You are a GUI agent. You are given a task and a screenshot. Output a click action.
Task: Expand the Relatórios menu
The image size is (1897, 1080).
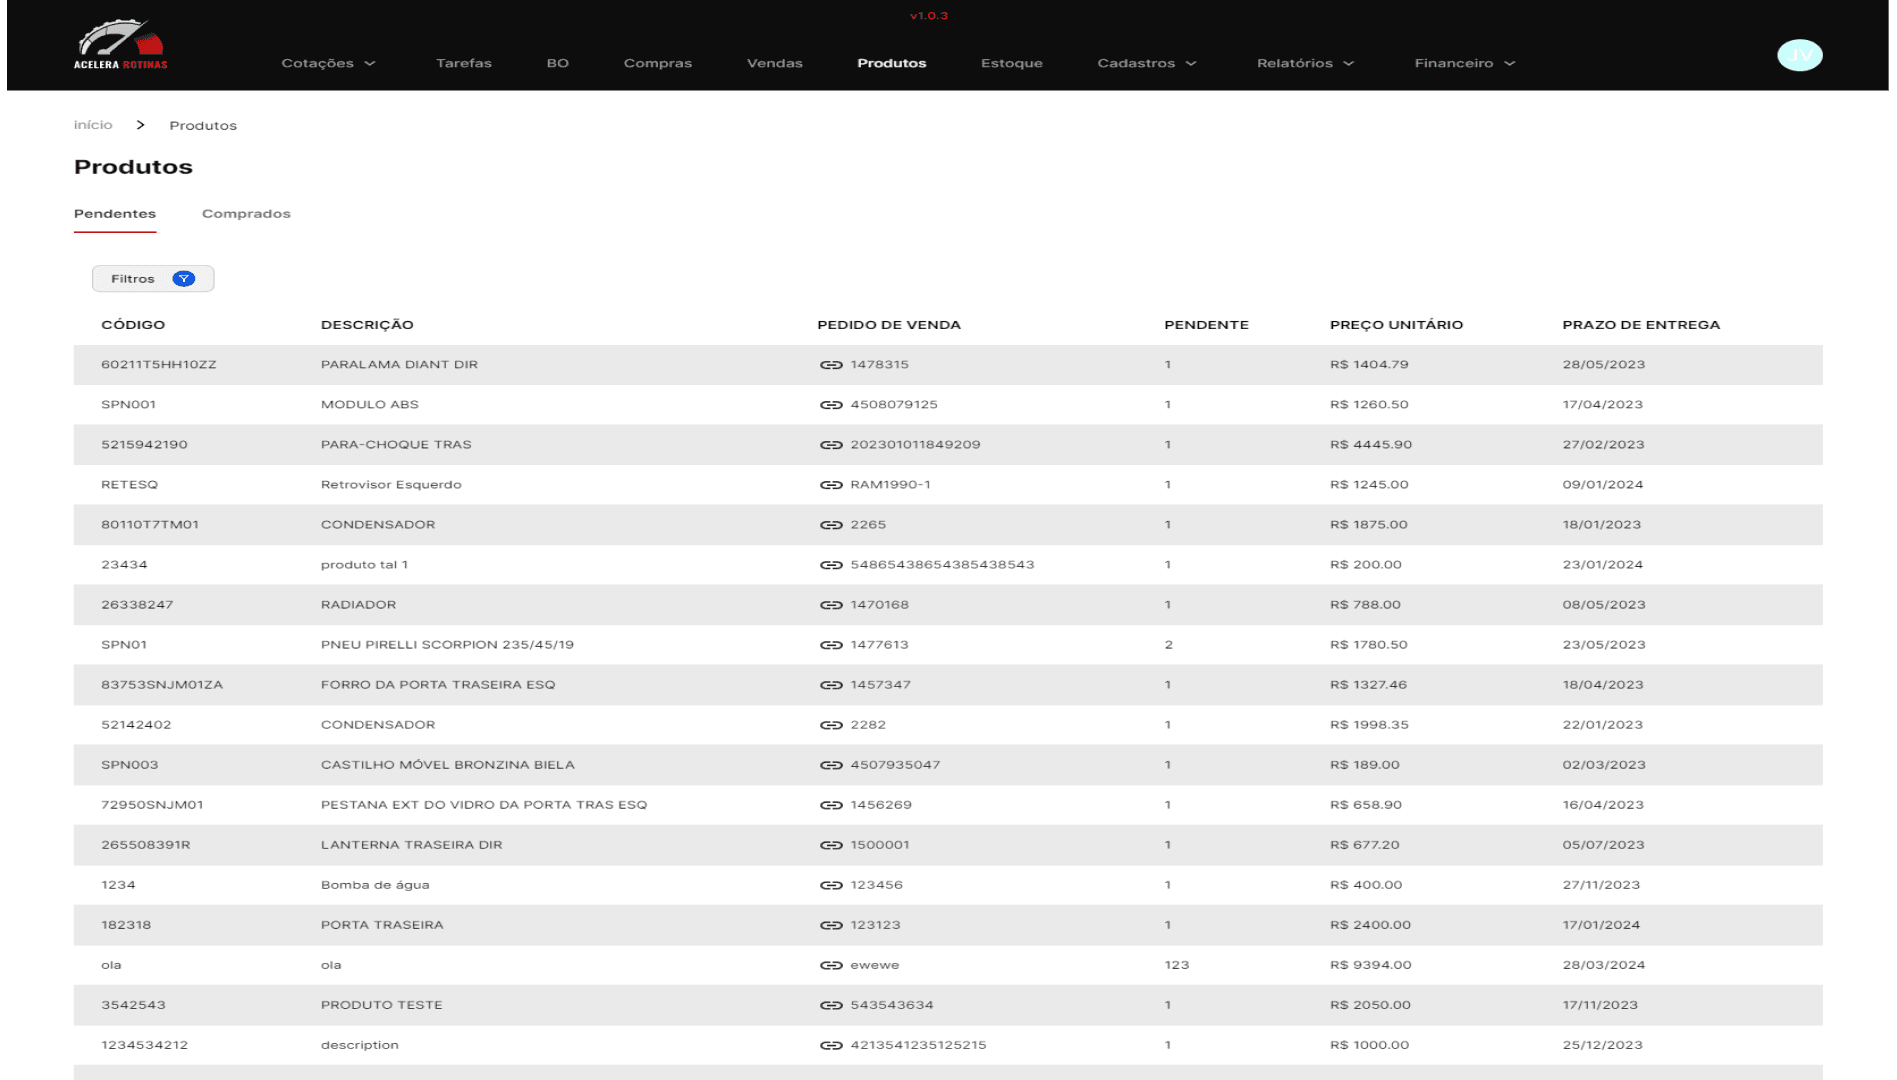click(1304, 63)
